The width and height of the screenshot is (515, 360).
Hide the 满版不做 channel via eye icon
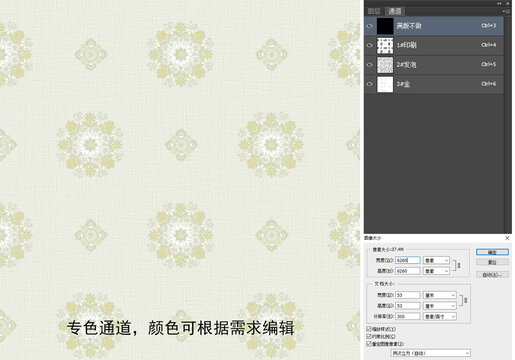[370, 26]
